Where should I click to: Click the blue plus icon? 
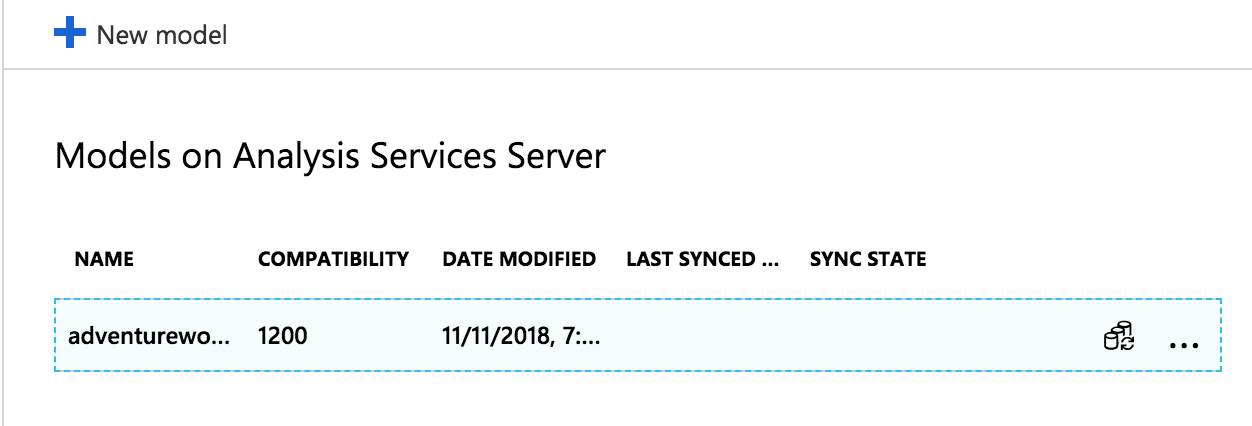tap(70, 35)
